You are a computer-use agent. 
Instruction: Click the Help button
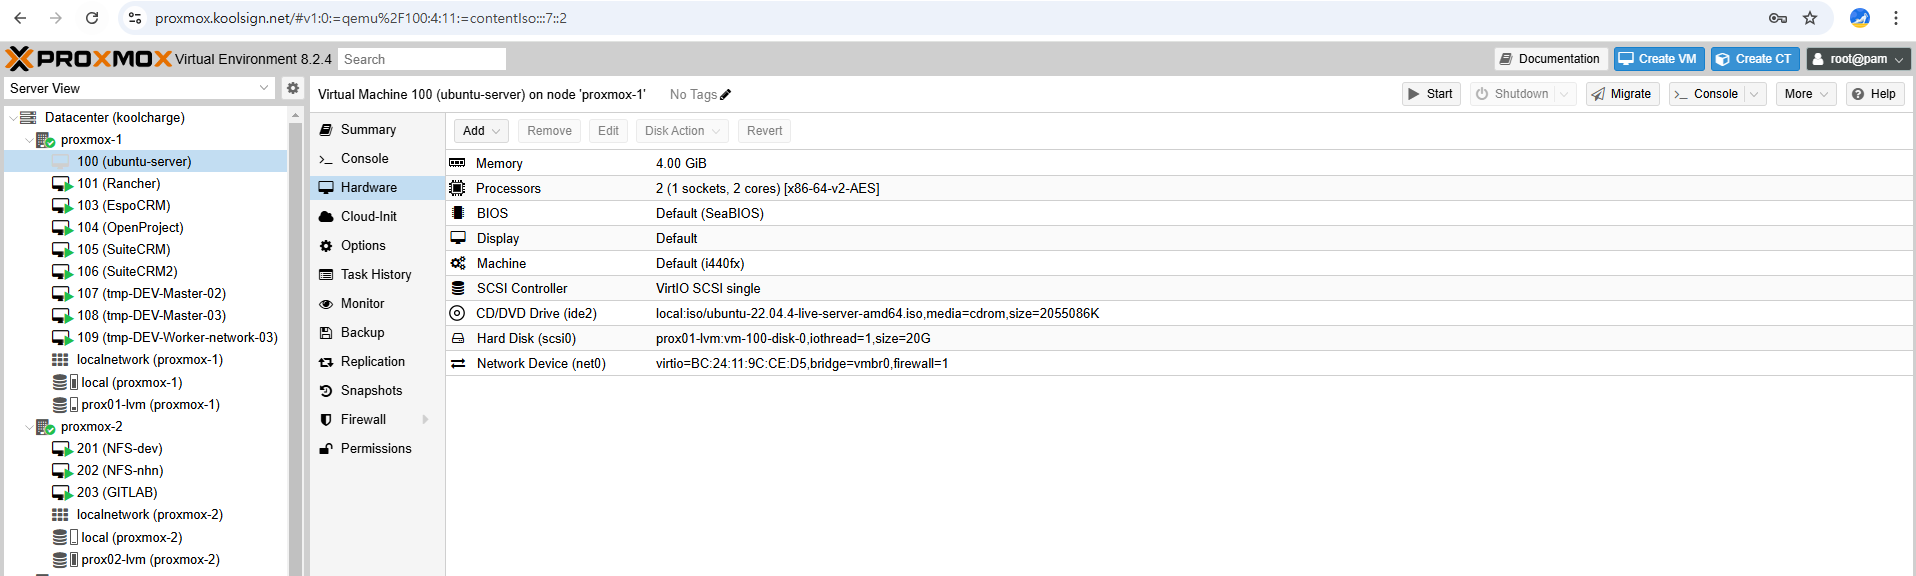pyautogui.click(x=1874, y=94)
